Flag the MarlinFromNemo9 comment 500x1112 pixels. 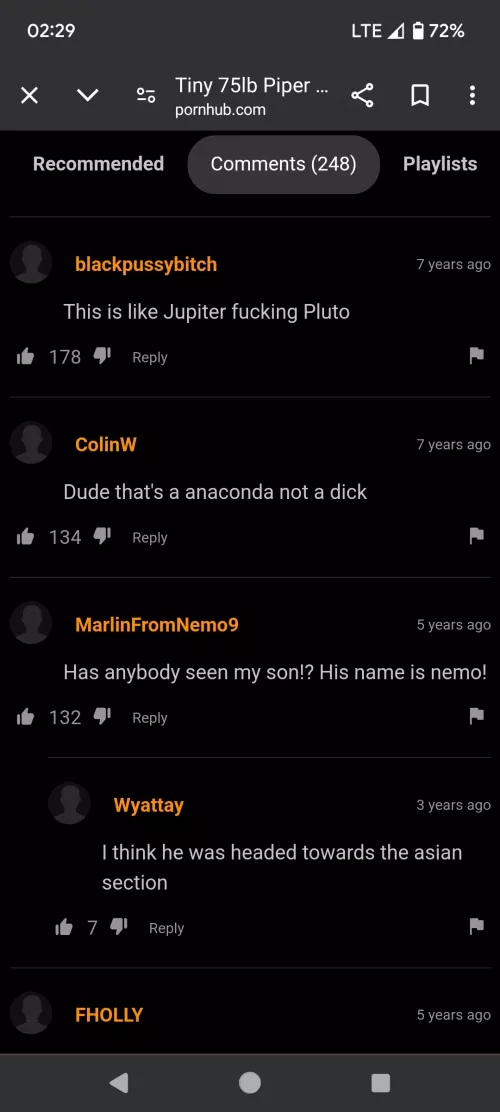click(x=477, y=716)
